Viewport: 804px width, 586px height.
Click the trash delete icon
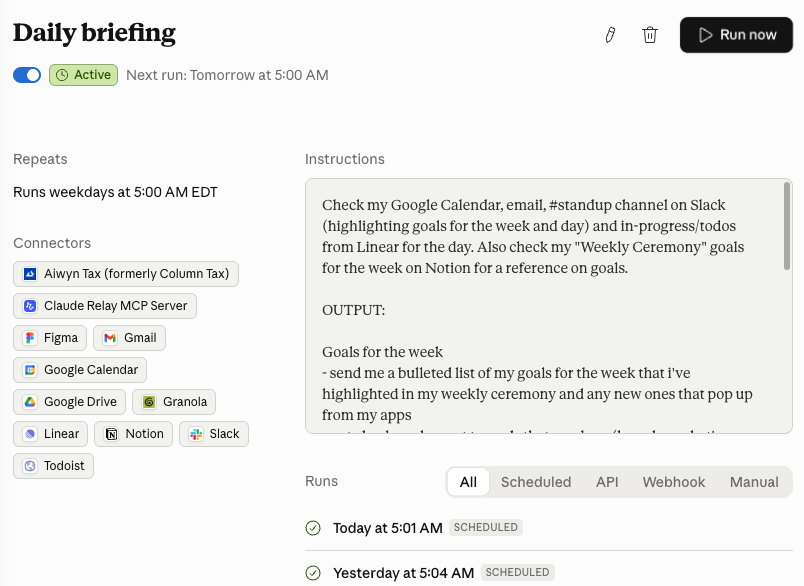[x=650, y=35]
